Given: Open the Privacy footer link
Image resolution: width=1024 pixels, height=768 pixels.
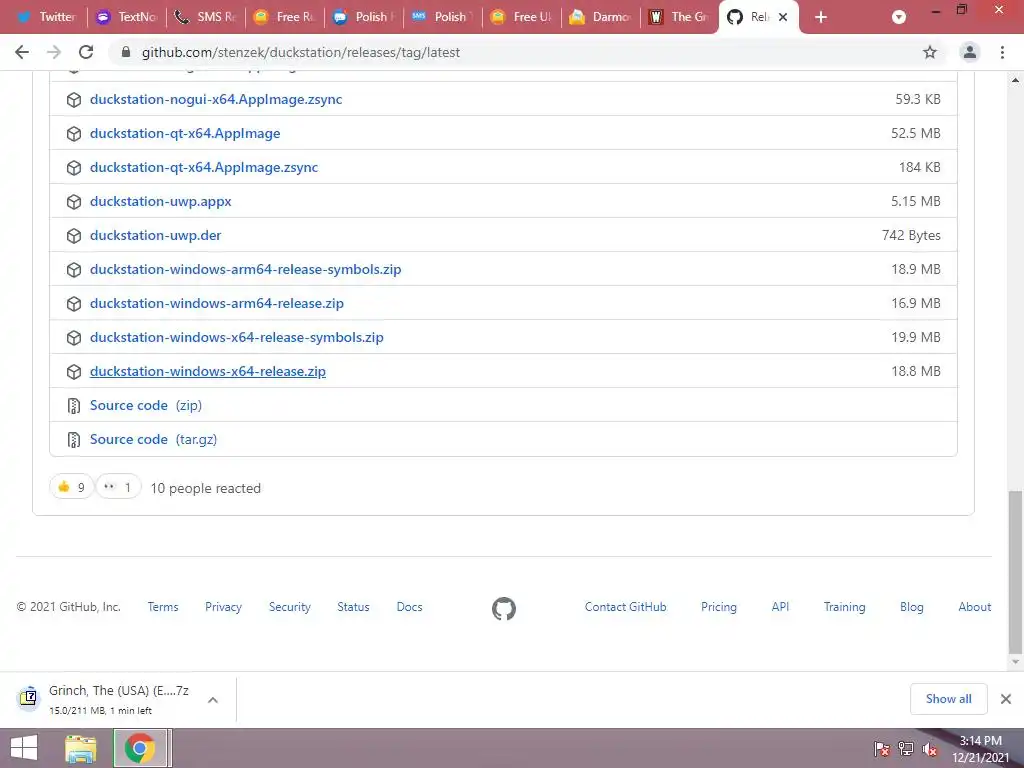Looking at the screenshot, I should (223, 607).
